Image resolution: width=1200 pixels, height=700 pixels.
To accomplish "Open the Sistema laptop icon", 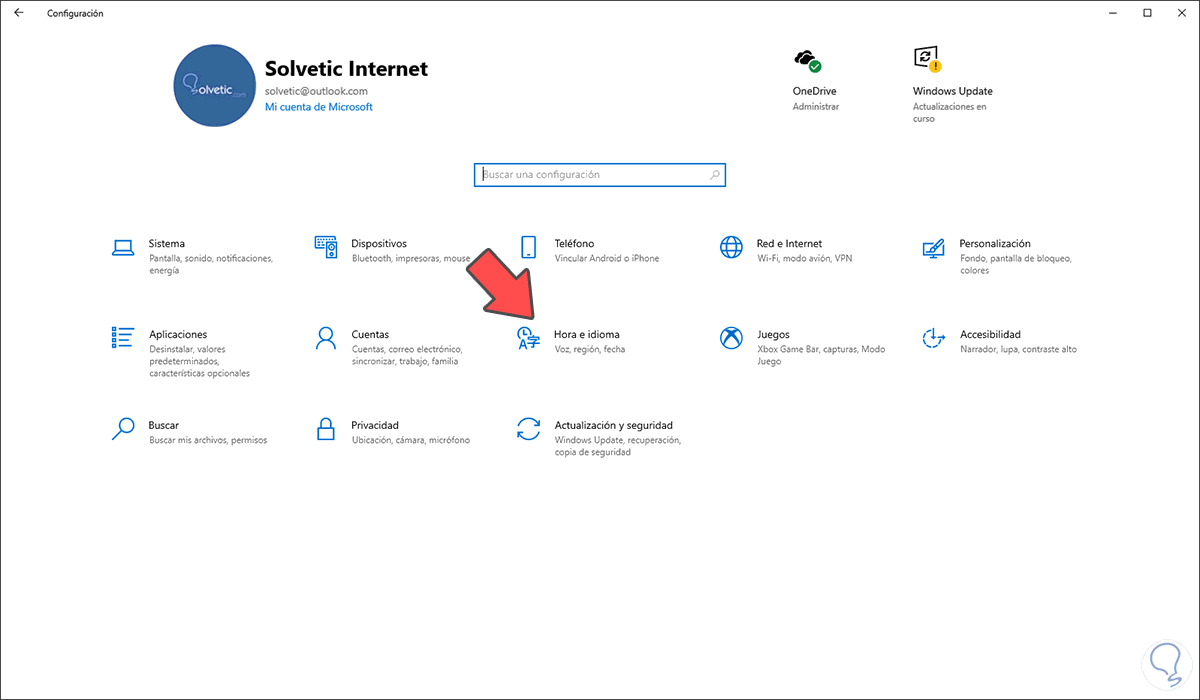I will pos(123,247).
